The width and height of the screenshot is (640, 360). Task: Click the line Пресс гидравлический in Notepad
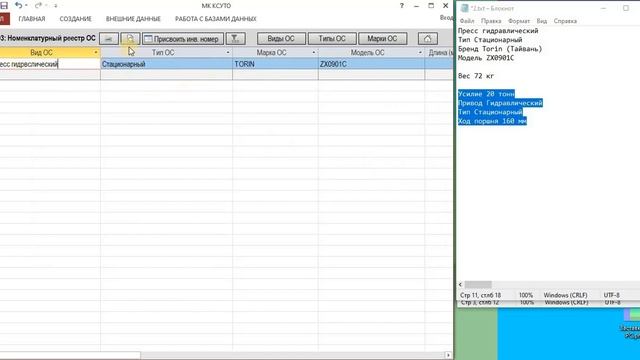tap(498, 31)
